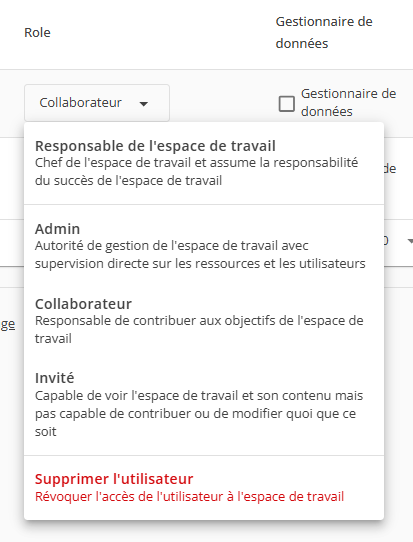Select the Invité role option

[x=204, y=405]
